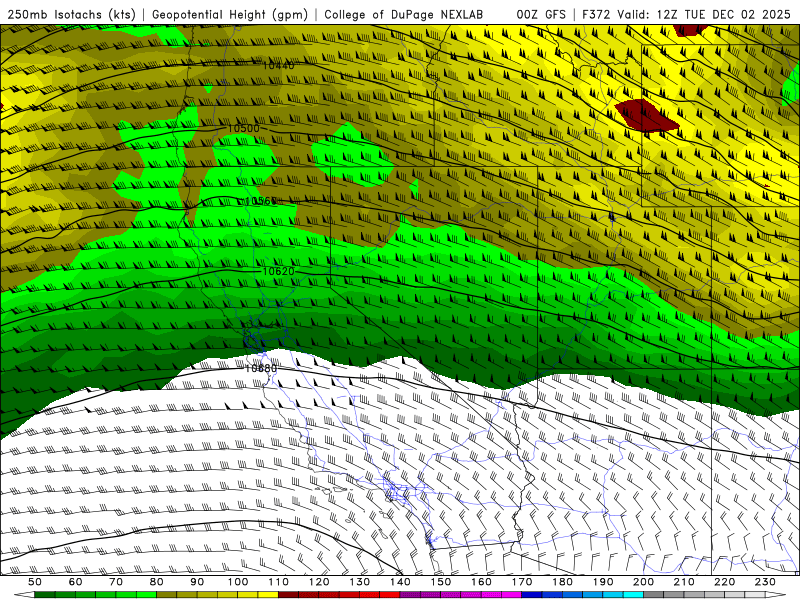The height and width of the screenshot is (600, 800).
Task: Select the 10560 height contour label
Action: 261,201
